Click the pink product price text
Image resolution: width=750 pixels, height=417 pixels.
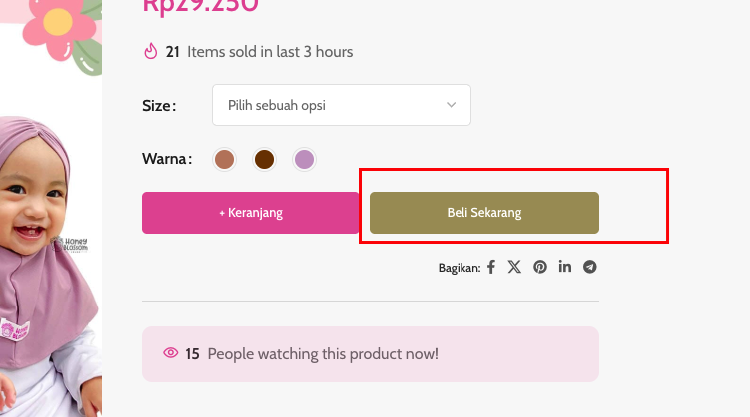click(200, 6)
